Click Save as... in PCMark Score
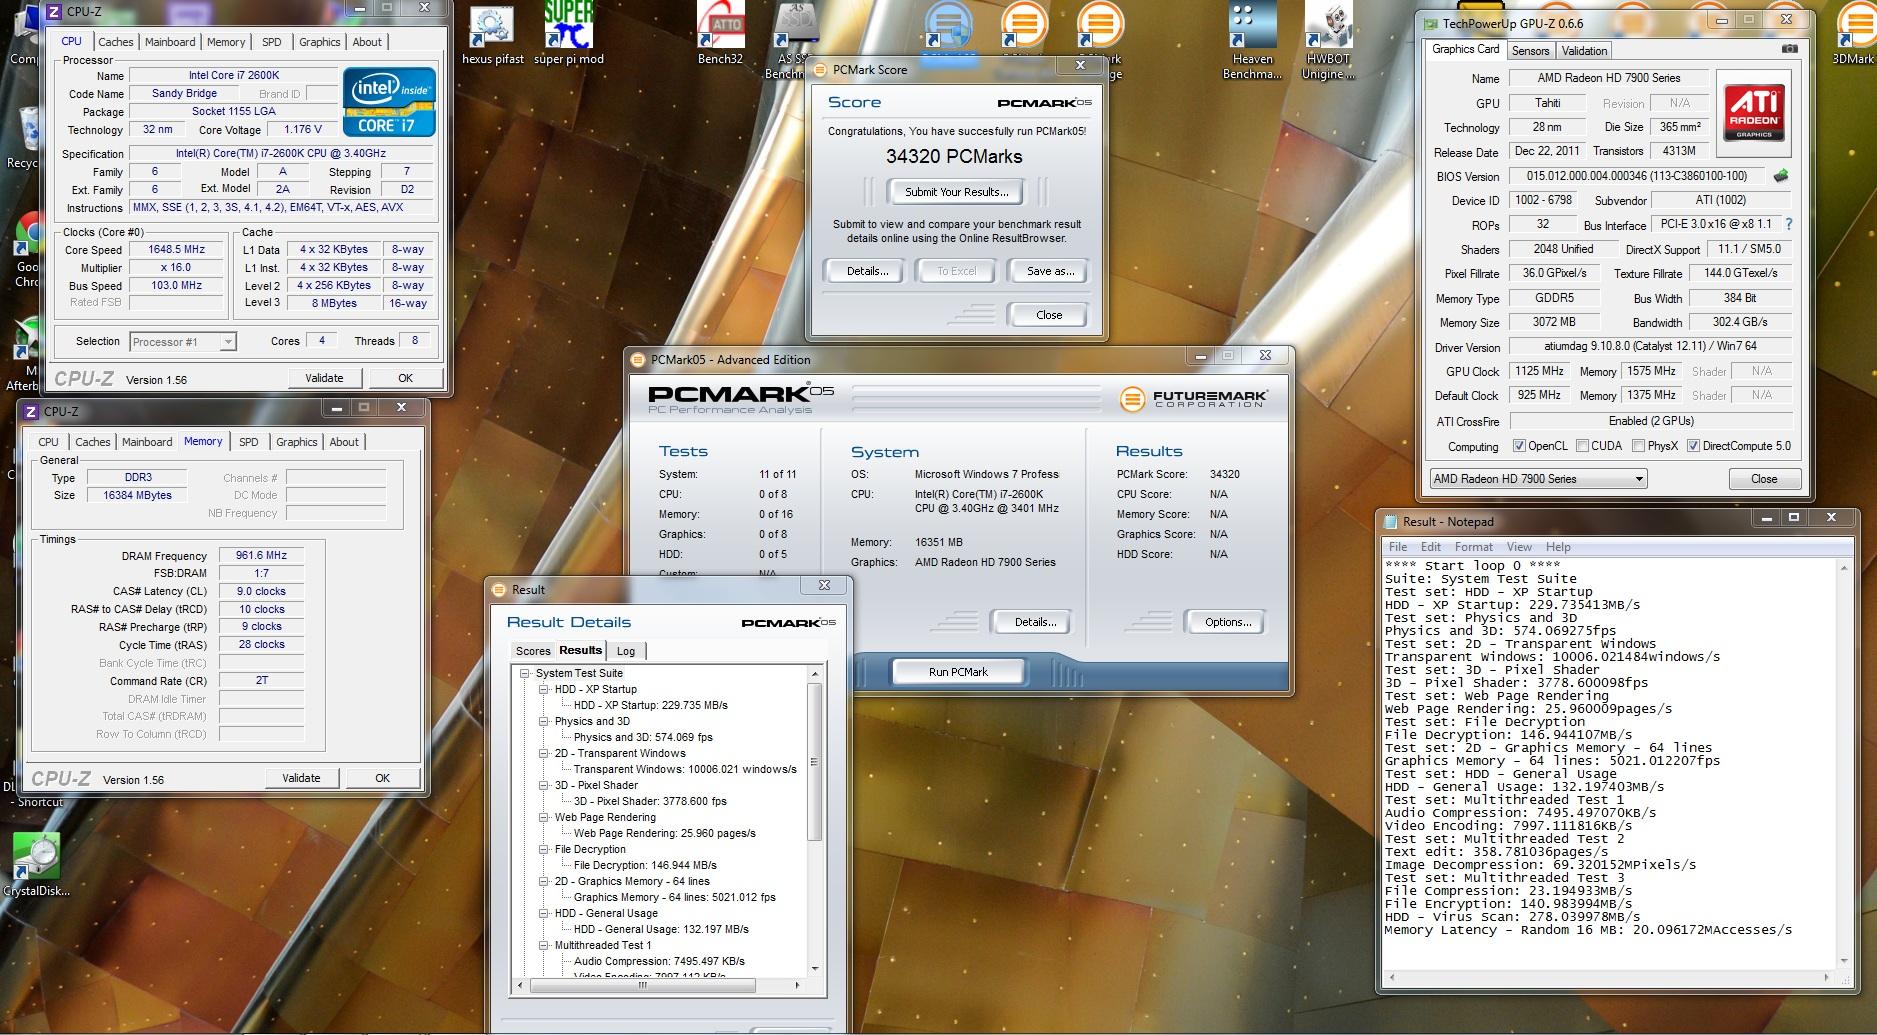The image size is (1877, 1035). point(1050,271)
